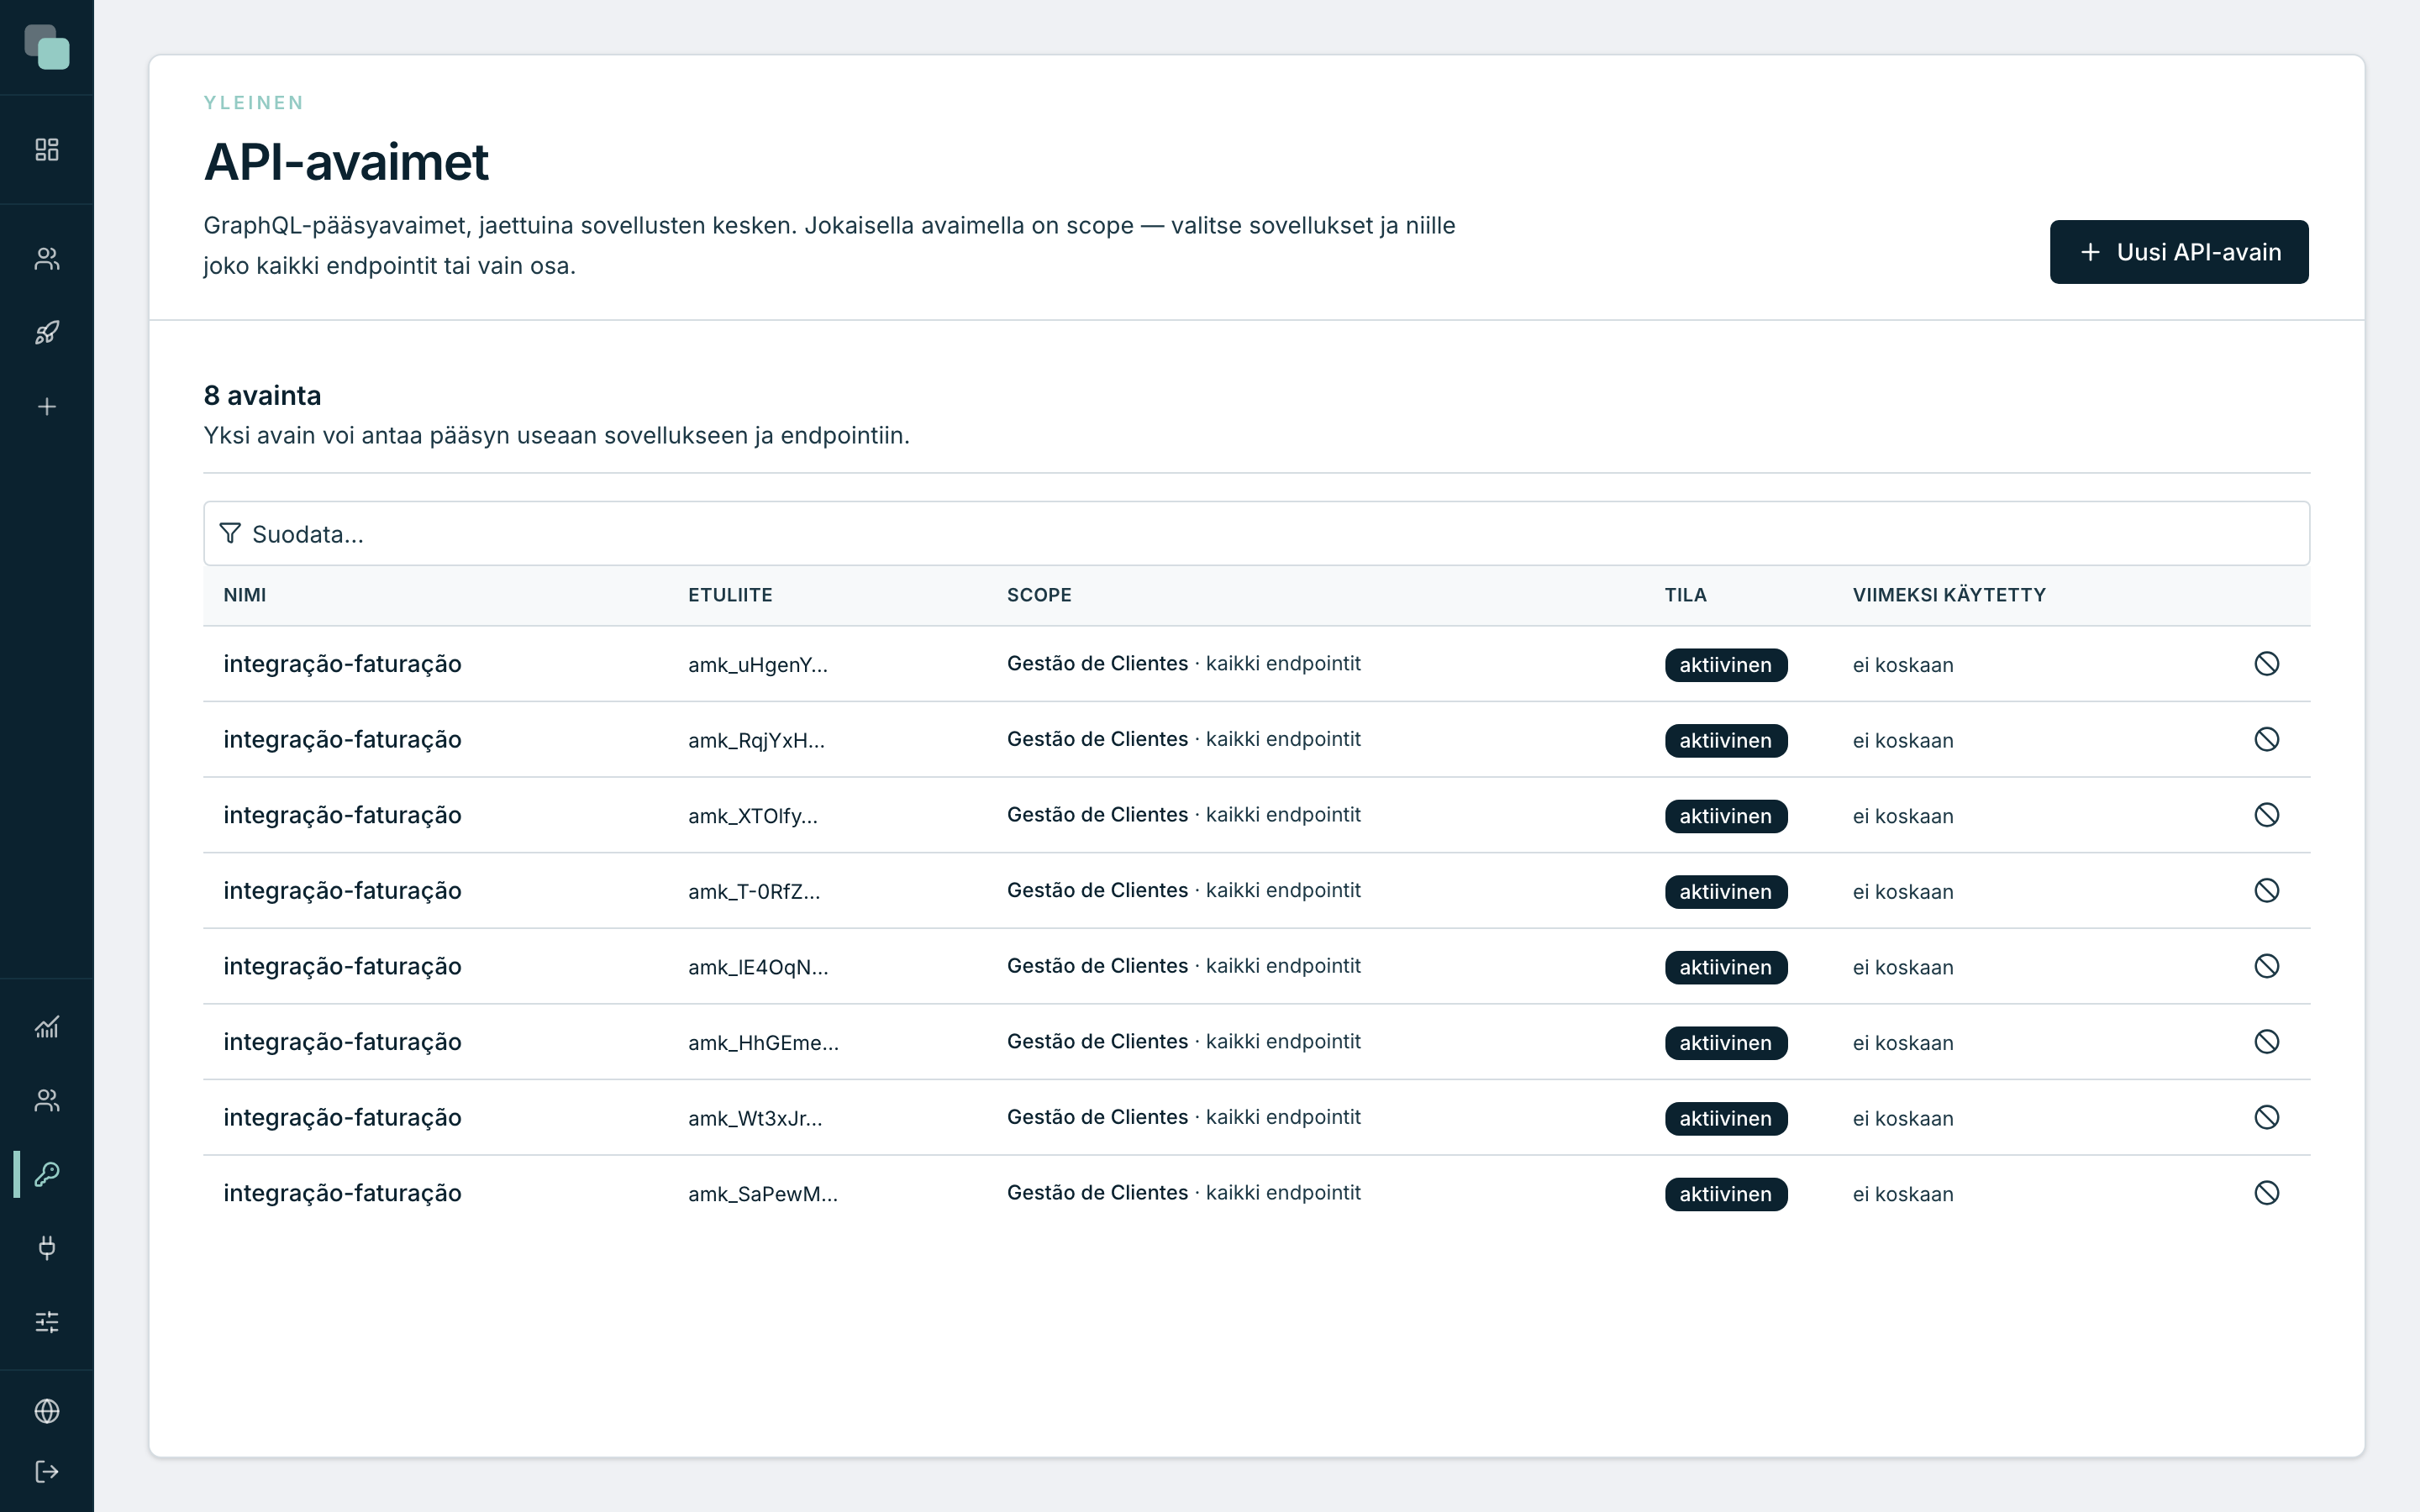Click the key name in amk_HhGEme row
The width and height of the screenshot is (2420, 1512).
342,1042
